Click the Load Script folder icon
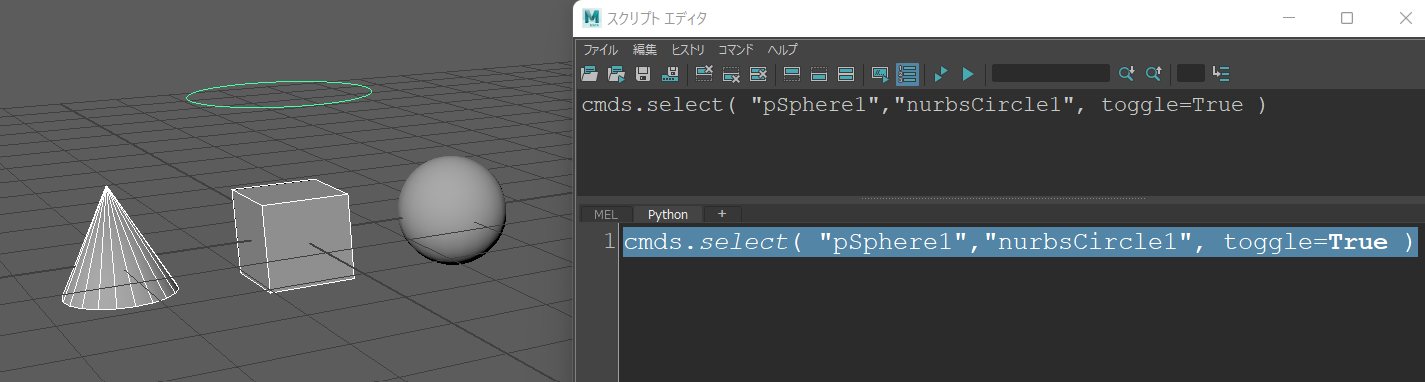The image size is (1425, 382). point(589,73)
